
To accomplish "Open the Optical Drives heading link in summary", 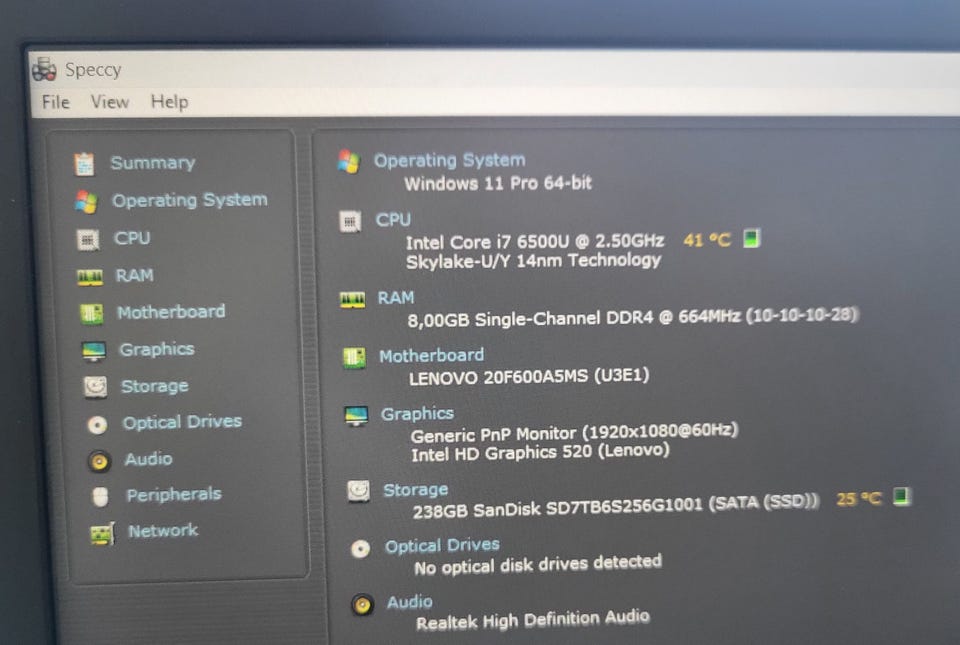I will point(442,545).
